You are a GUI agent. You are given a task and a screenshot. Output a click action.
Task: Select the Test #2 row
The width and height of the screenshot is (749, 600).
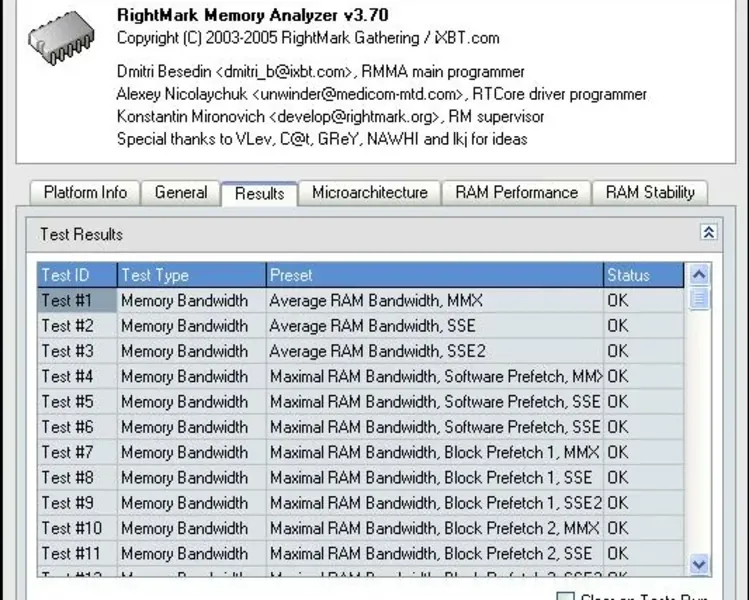point(361,326)
